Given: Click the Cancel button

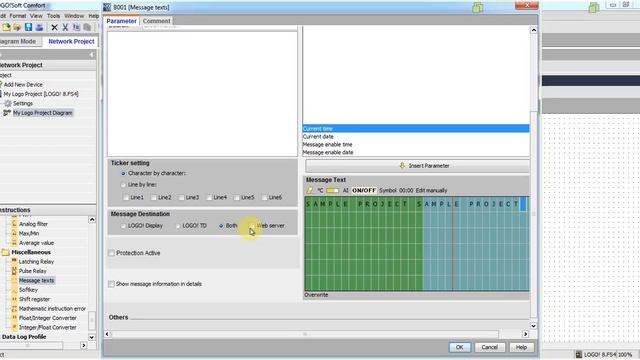Looking at the screenshot, I should [x=489, y=347].
